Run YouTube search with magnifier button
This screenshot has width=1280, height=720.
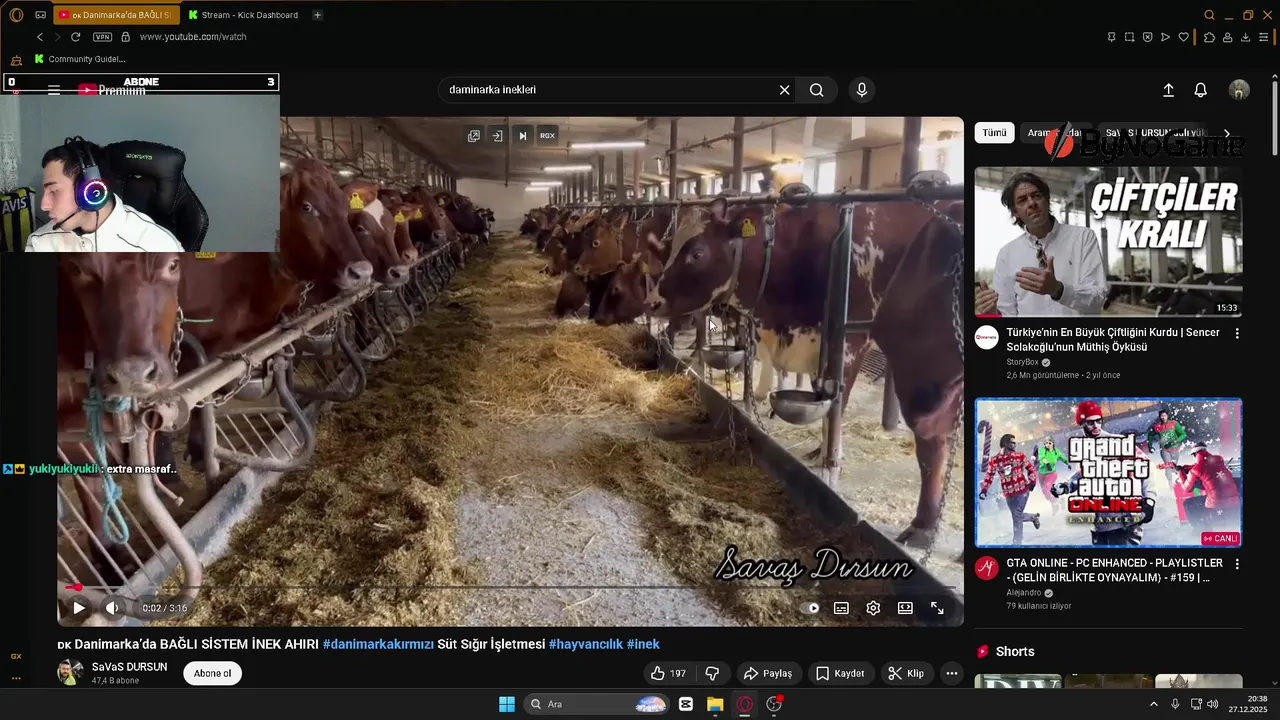[x=817, y=90]
